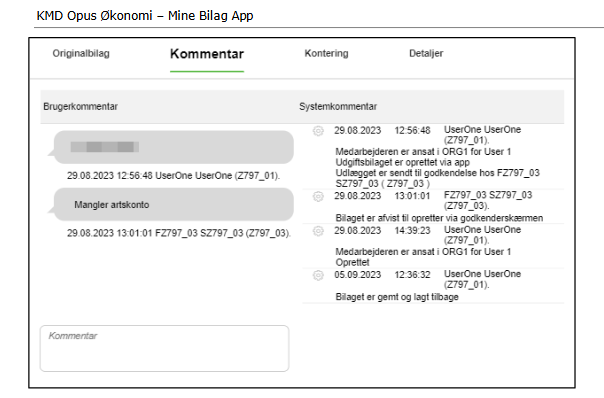Select 'Bilaget er afvist til opretter' entry
Image resolution: width=604 pixels, height=398 pixels.
(x=439, y=218)
